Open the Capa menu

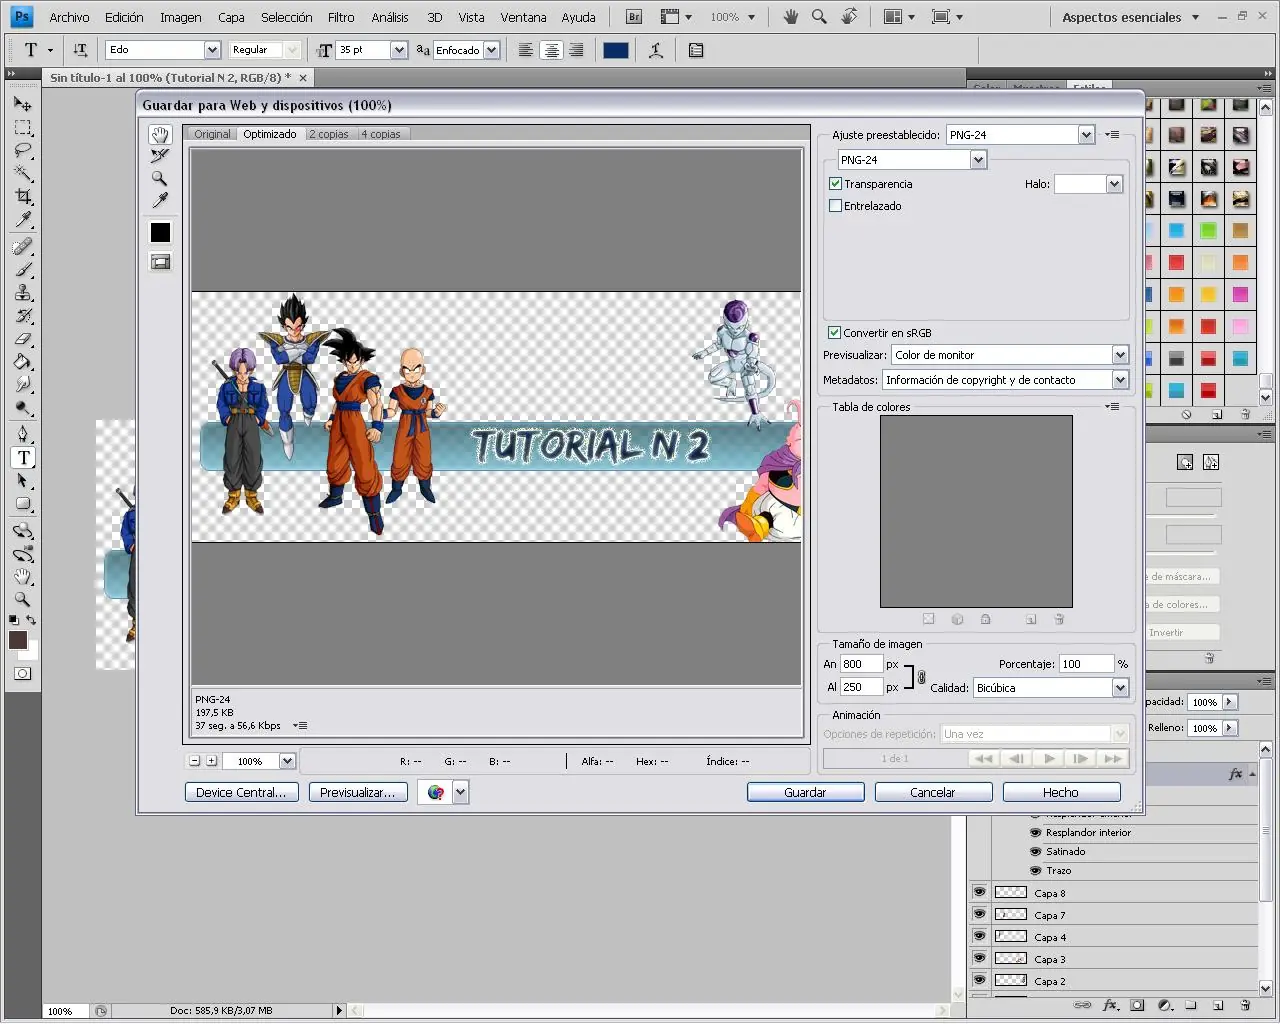[x=231, y=17]
